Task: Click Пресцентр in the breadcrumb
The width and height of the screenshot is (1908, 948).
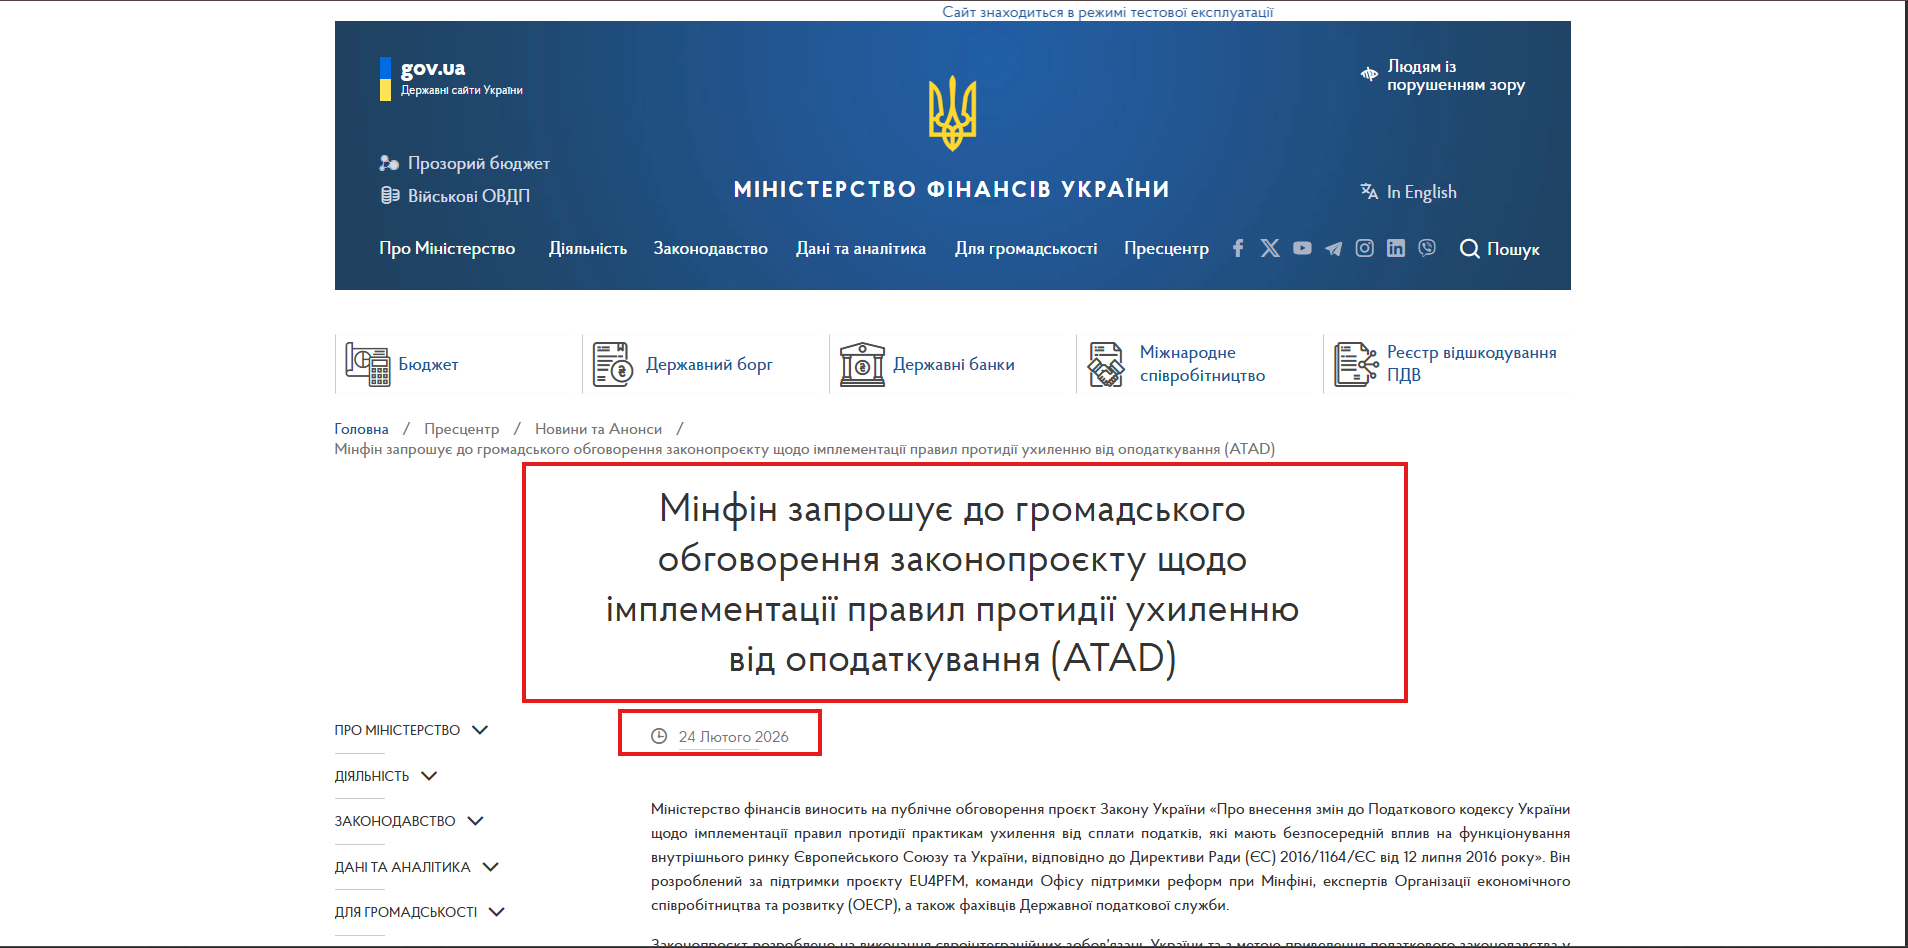Action: (461, 429)
